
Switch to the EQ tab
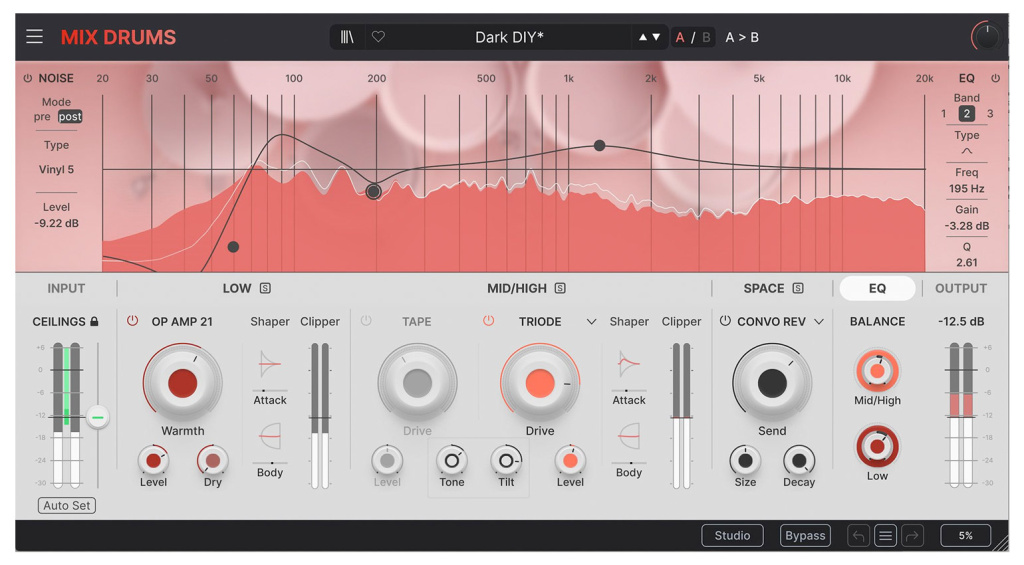point(877,288)
